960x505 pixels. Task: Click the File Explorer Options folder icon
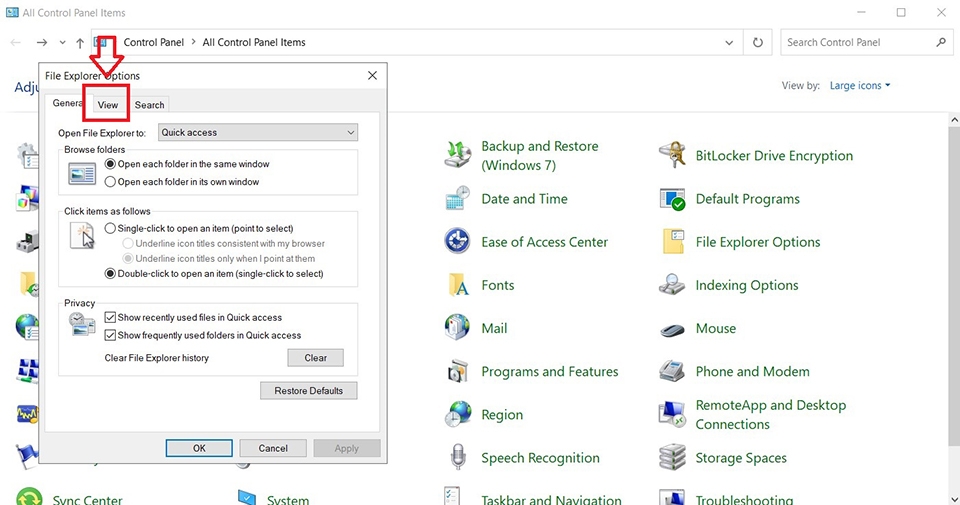pos(673,242)
